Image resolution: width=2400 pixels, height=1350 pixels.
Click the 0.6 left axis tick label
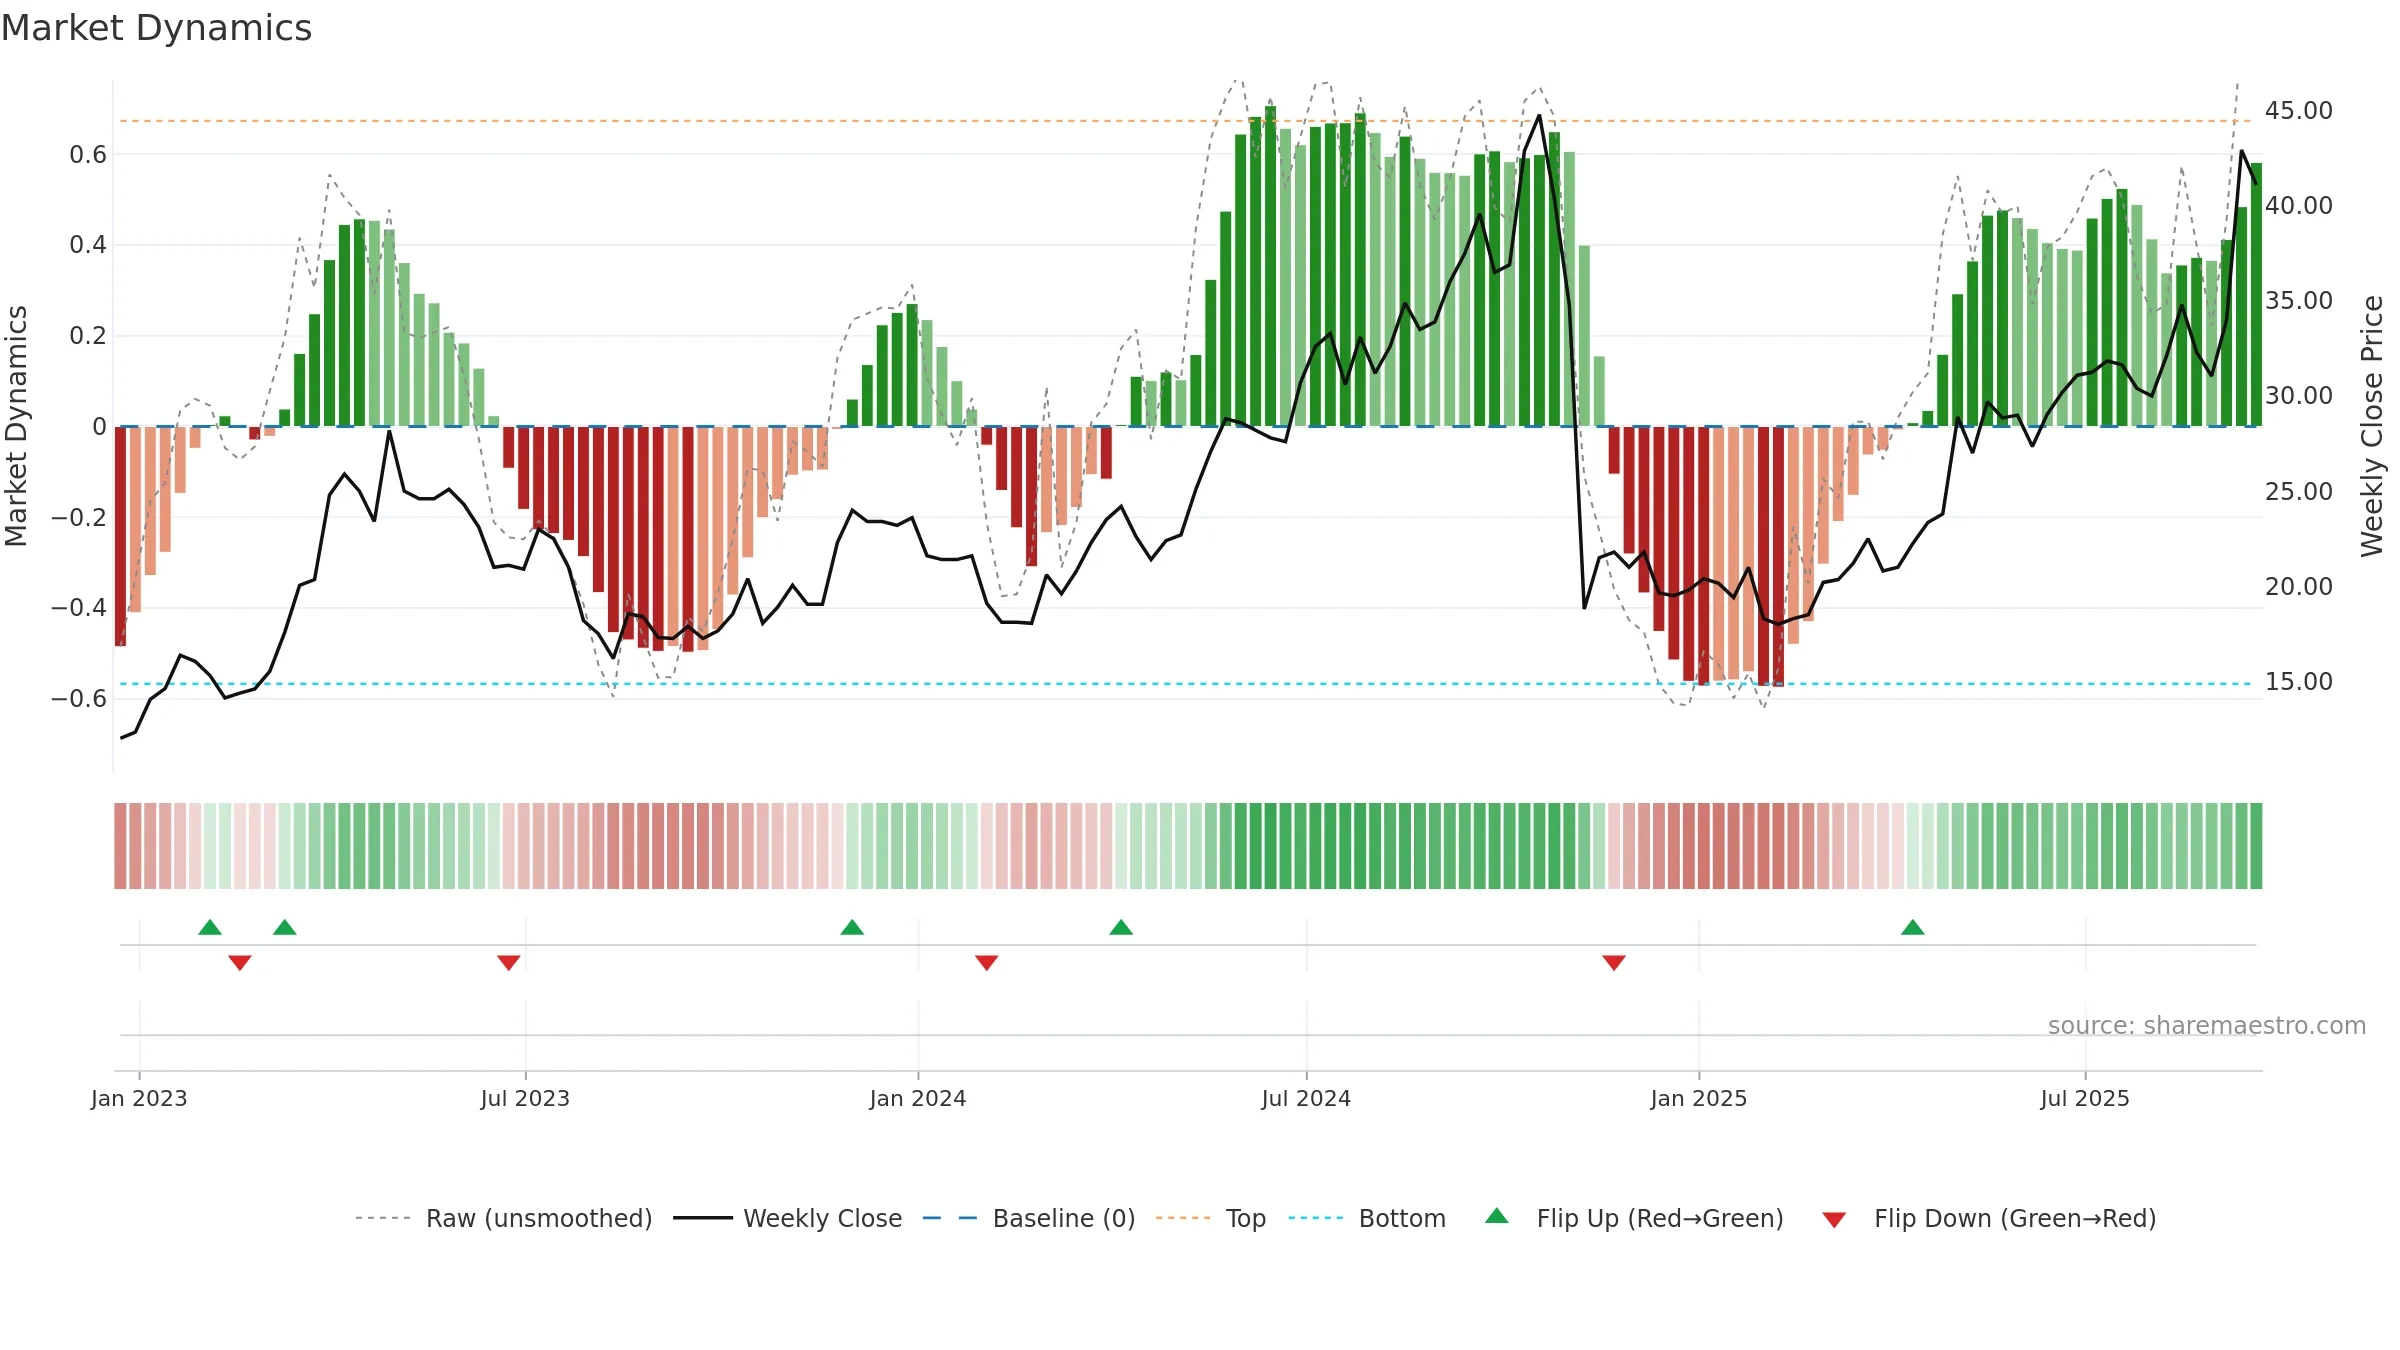(88, 154)
